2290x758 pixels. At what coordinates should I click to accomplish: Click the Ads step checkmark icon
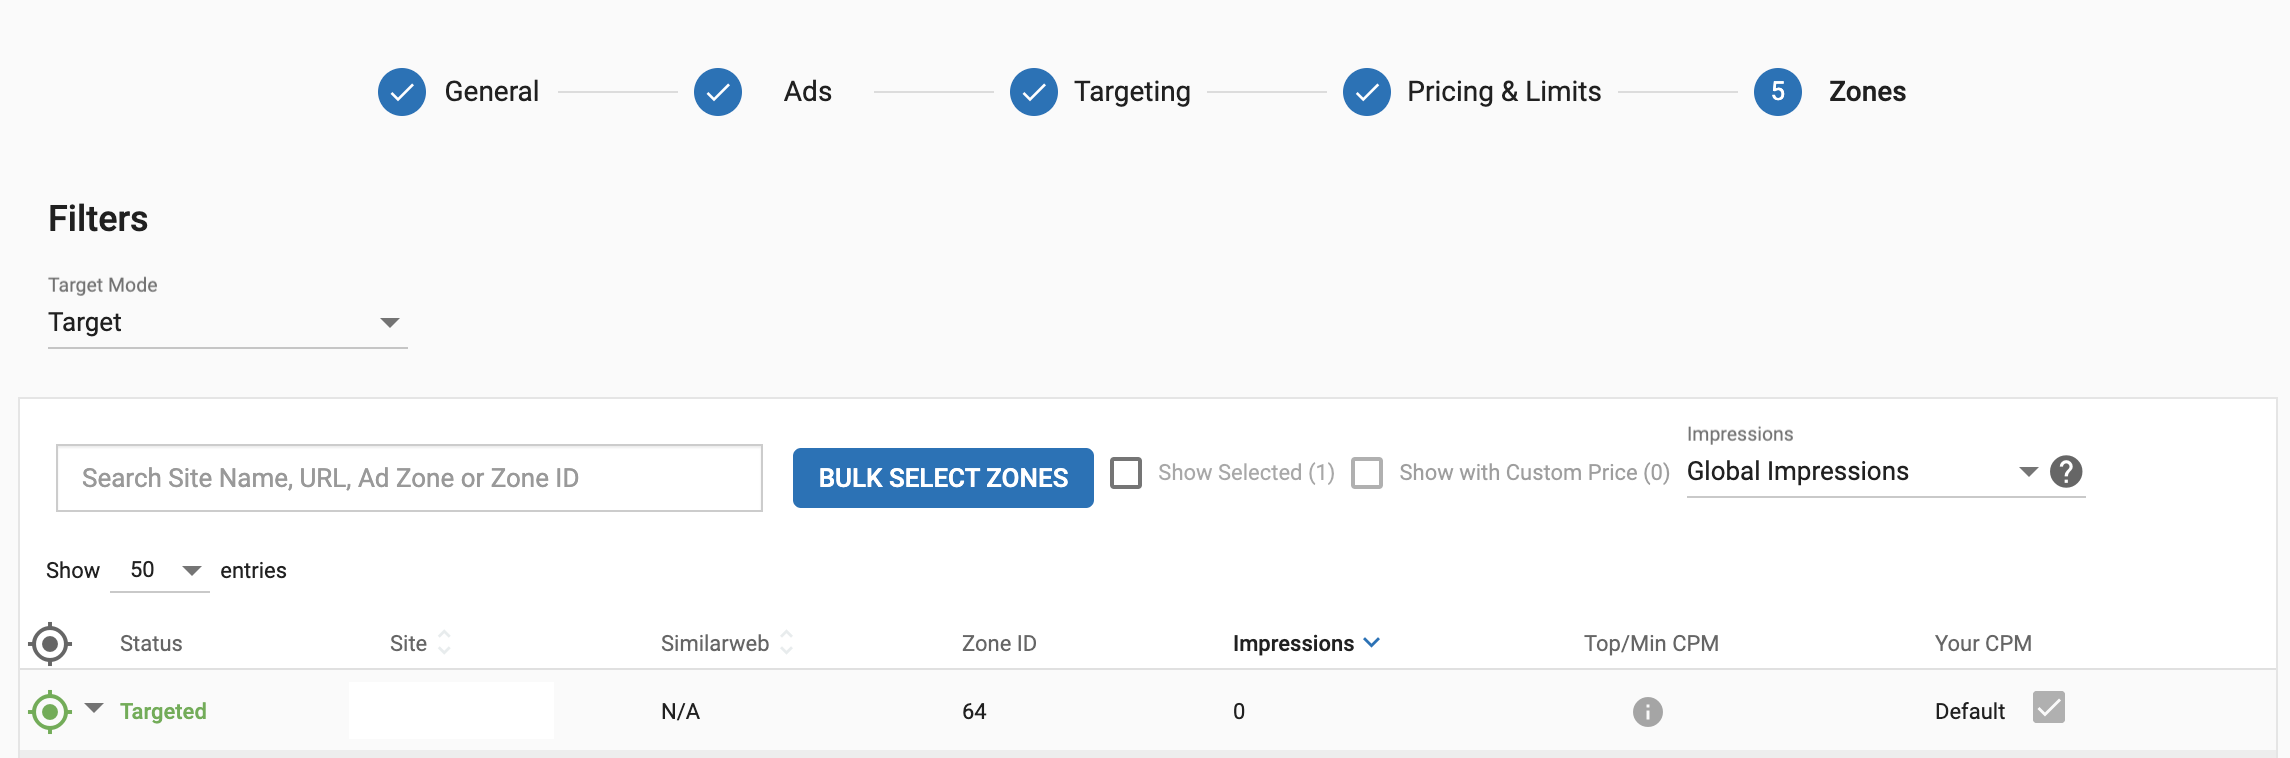click(718, 92)
